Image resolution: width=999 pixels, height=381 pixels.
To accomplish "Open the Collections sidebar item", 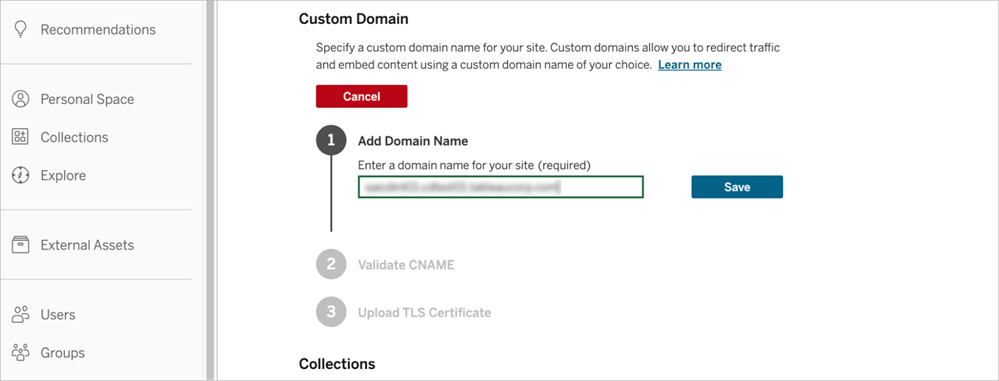I will (x=75, y=137).
